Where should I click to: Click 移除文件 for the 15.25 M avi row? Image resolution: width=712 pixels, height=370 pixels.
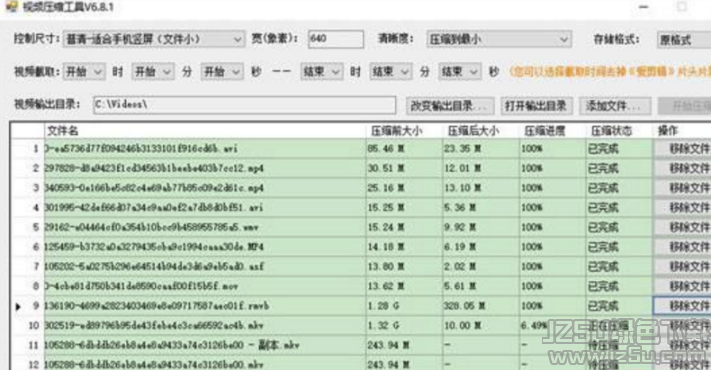[682, 207]
